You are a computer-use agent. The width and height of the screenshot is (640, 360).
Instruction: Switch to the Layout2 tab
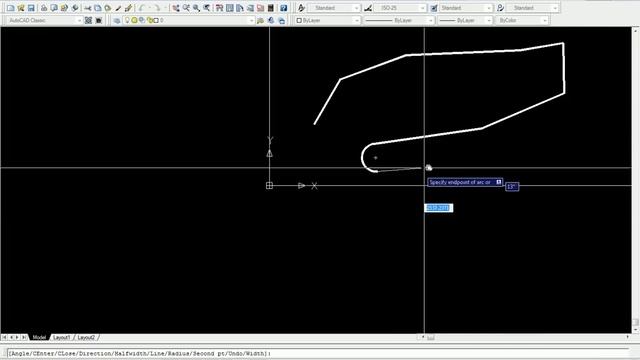(x=86, y=338)
